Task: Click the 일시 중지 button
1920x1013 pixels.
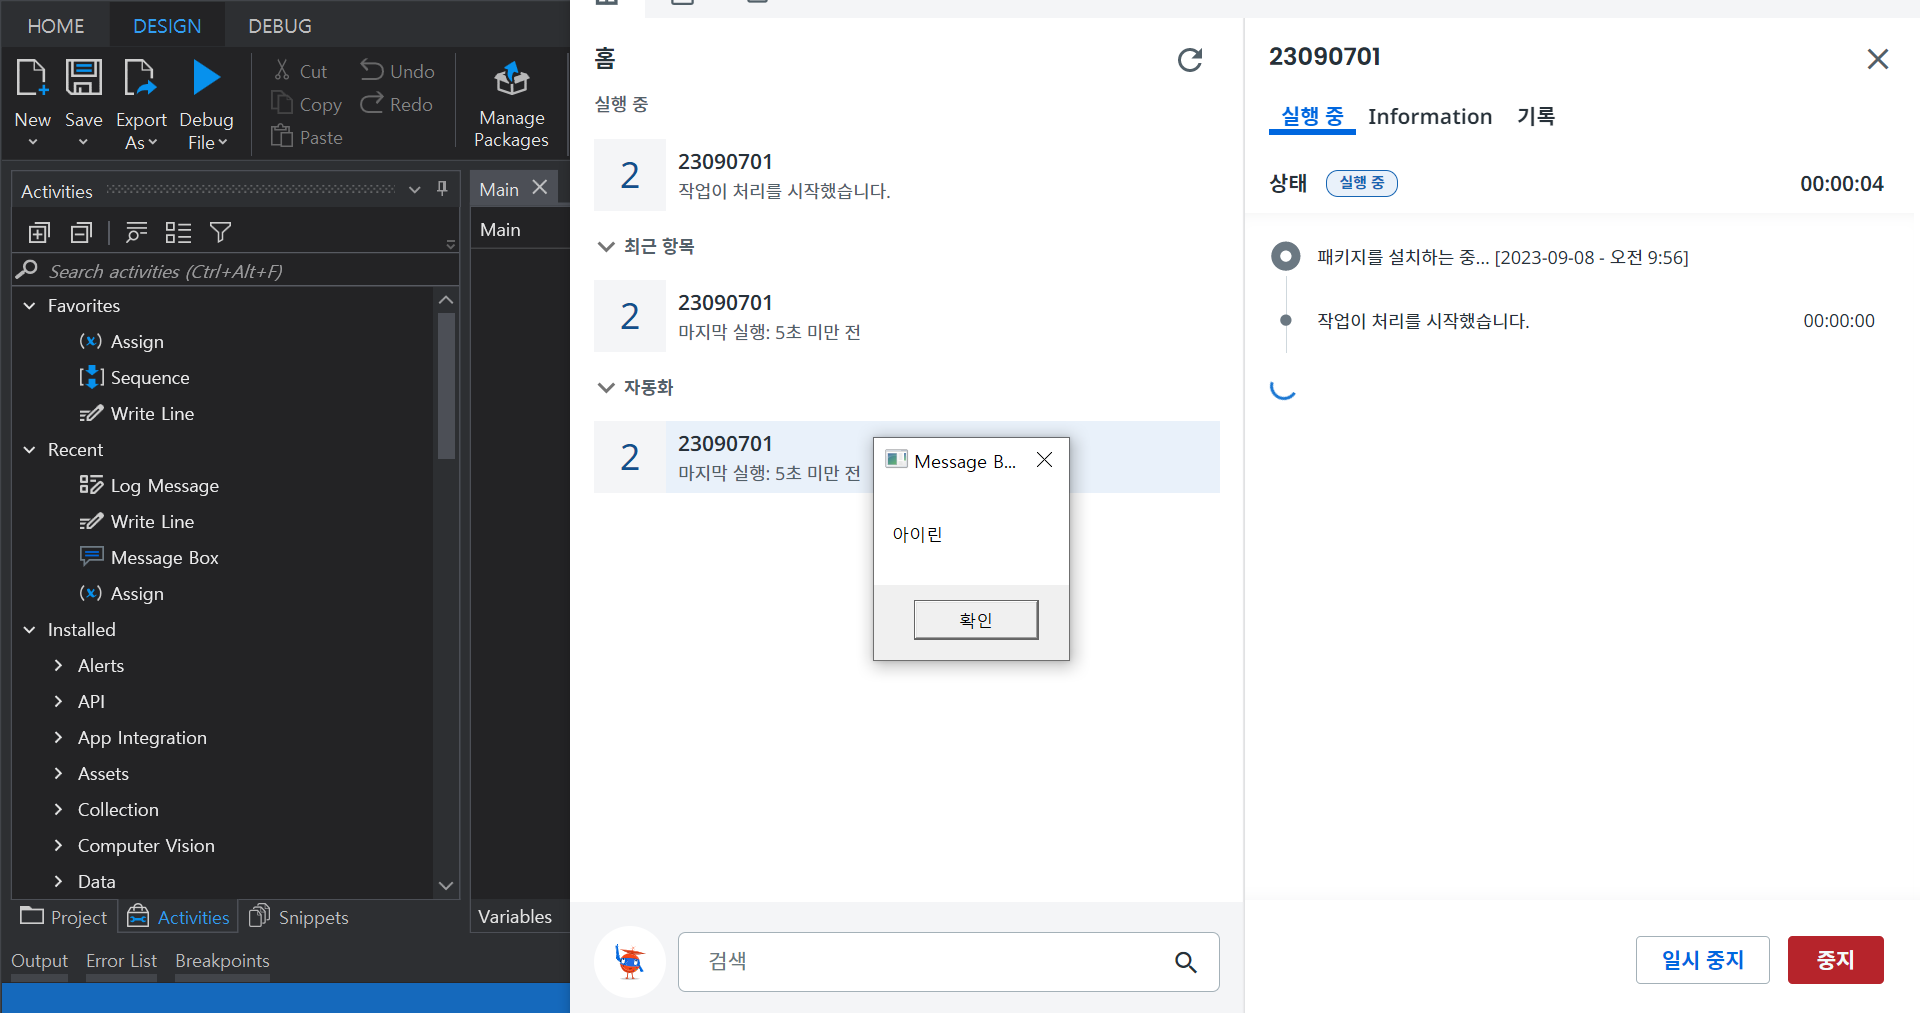Action: click(1702, 960)
